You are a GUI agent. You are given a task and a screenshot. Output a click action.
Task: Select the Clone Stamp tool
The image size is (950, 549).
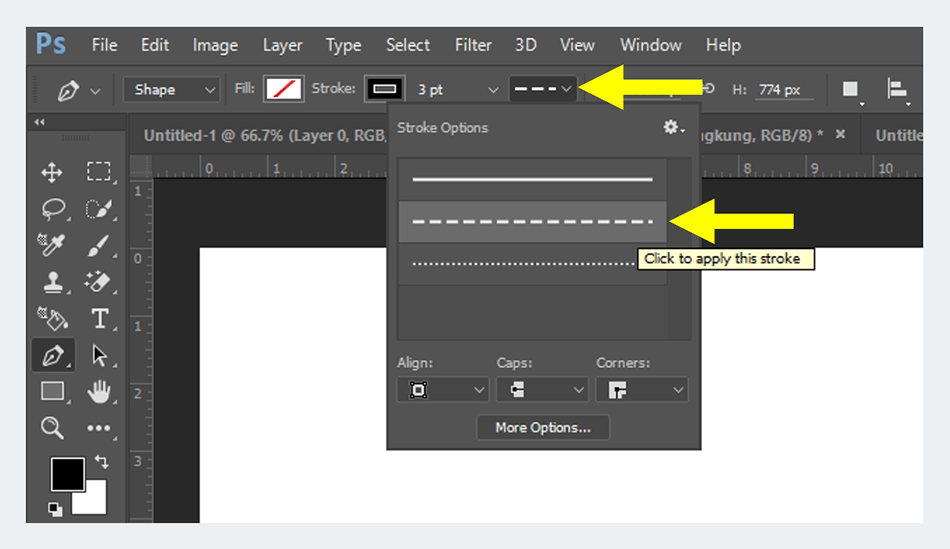tap(52, 283)
